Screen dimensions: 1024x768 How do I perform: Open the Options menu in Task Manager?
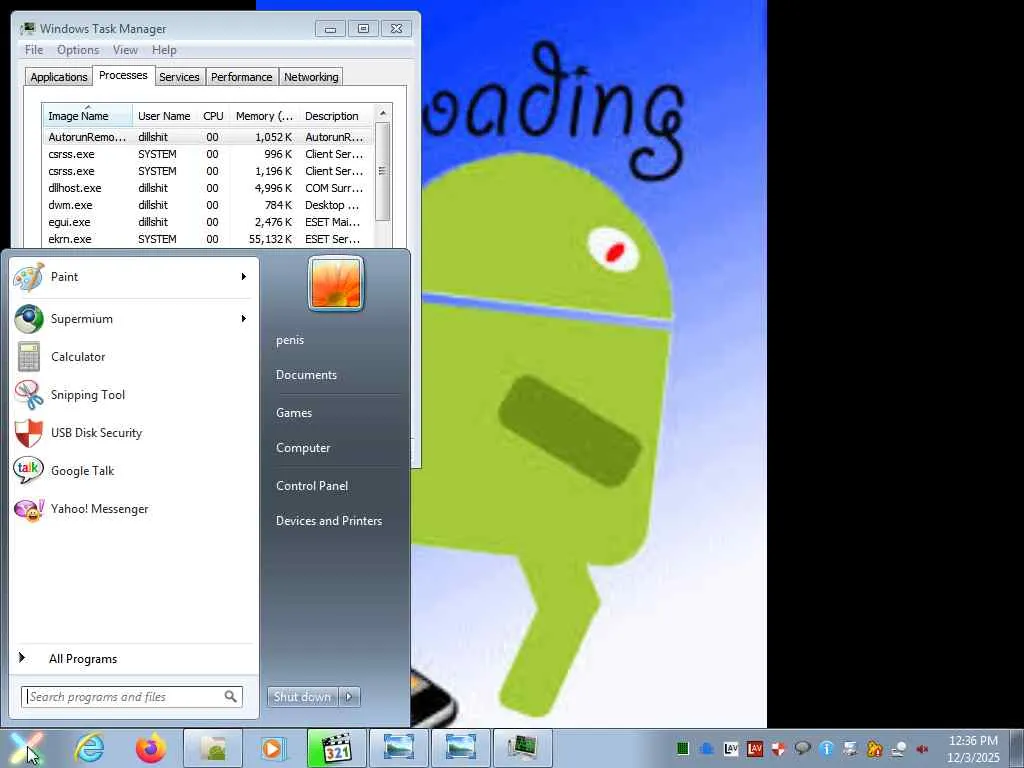coord(78,50)
